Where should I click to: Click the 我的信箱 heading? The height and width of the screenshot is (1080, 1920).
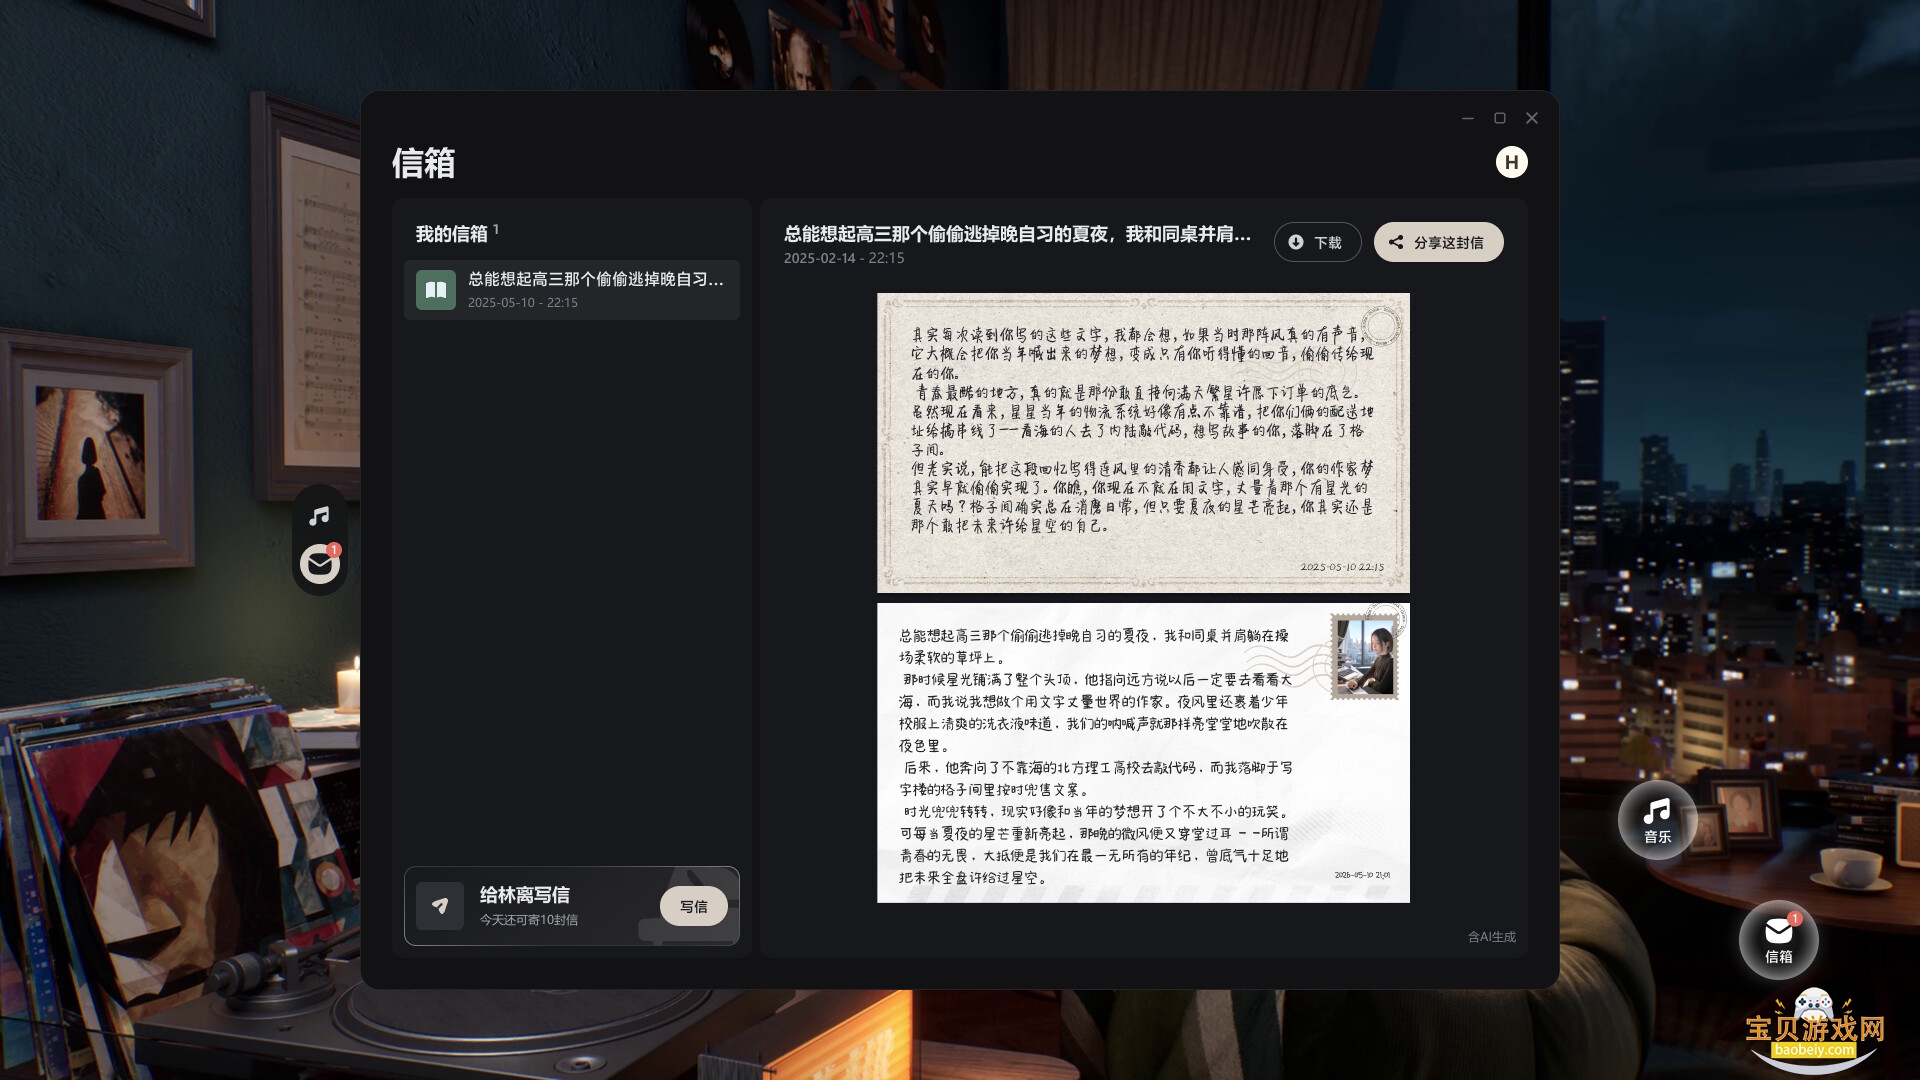click(x=451, y=234)
